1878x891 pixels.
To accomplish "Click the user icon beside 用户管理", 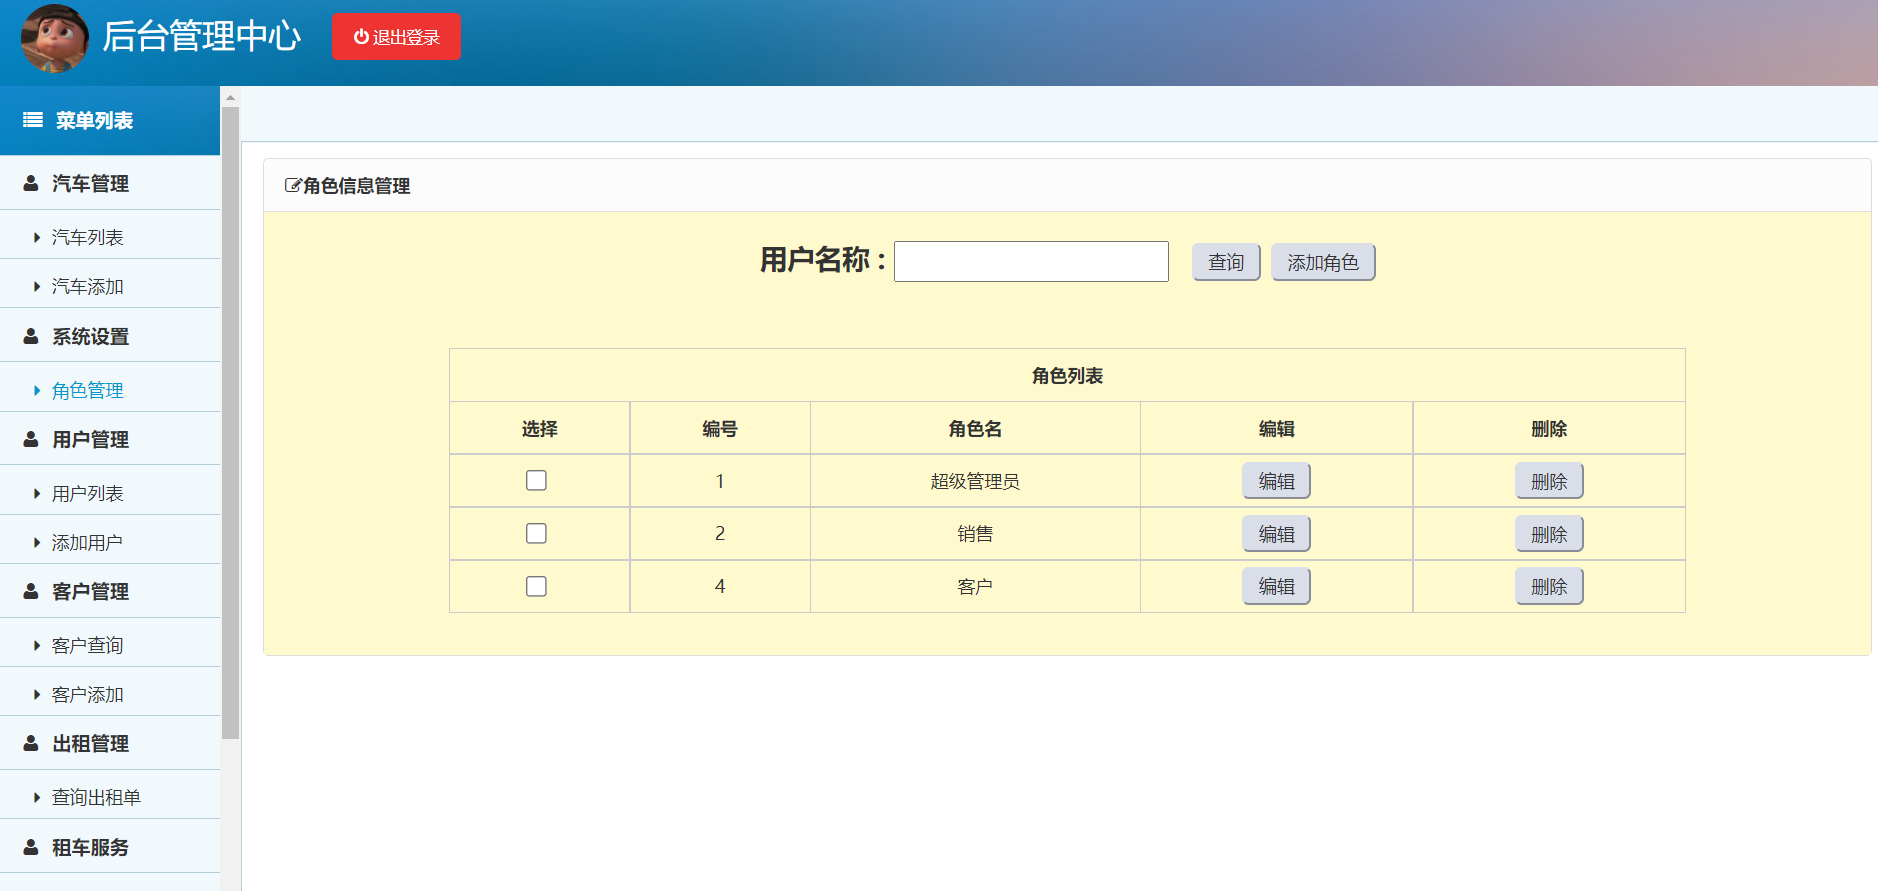I will point(31,440).
